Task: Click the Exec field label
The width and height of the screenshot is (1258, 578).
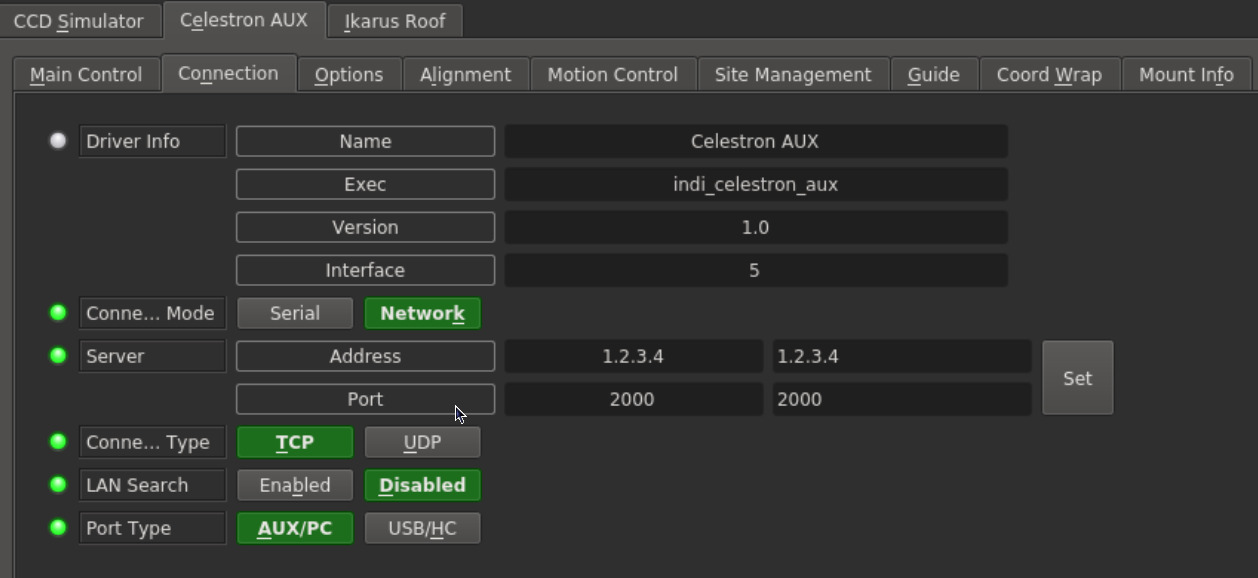Action: [365, 184]
